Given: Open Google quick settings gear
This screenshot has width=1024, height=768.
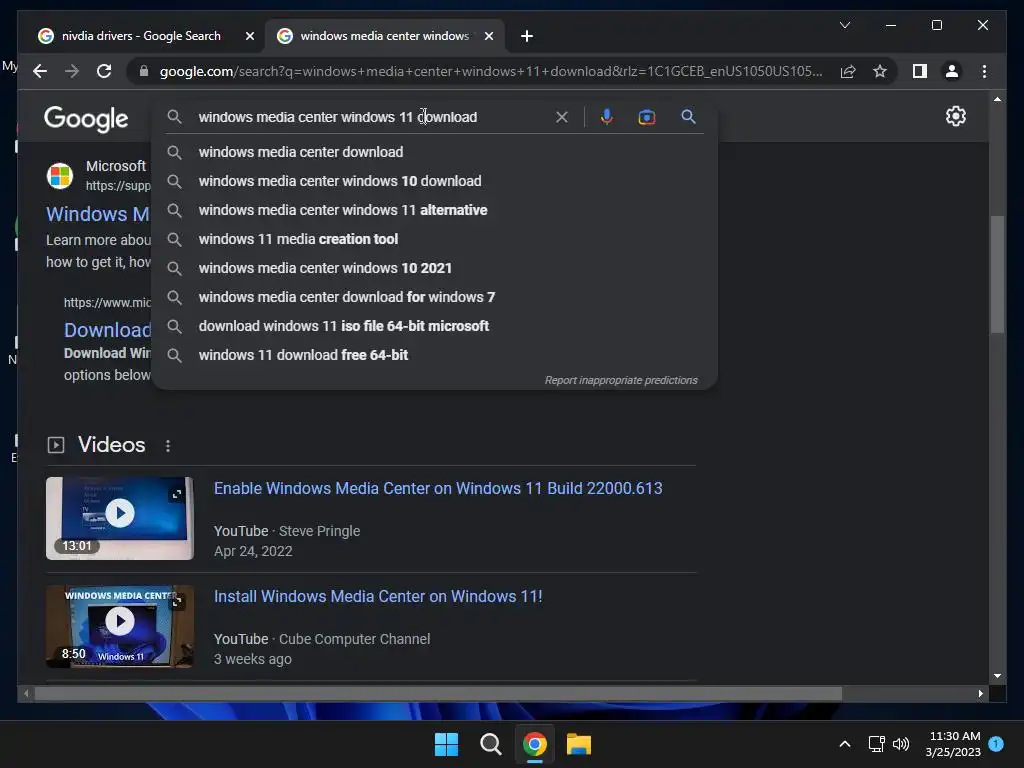Looking at the screenshot, I should [955, 116].
